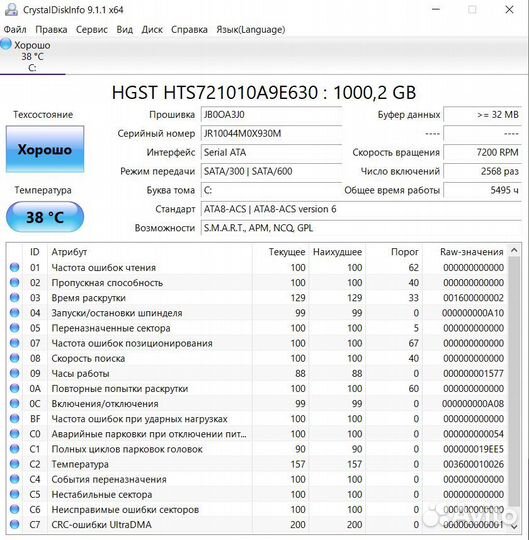Click the status orb for attribute 07
The width and height of the screenshot is (529, 540).
(14, 343)
